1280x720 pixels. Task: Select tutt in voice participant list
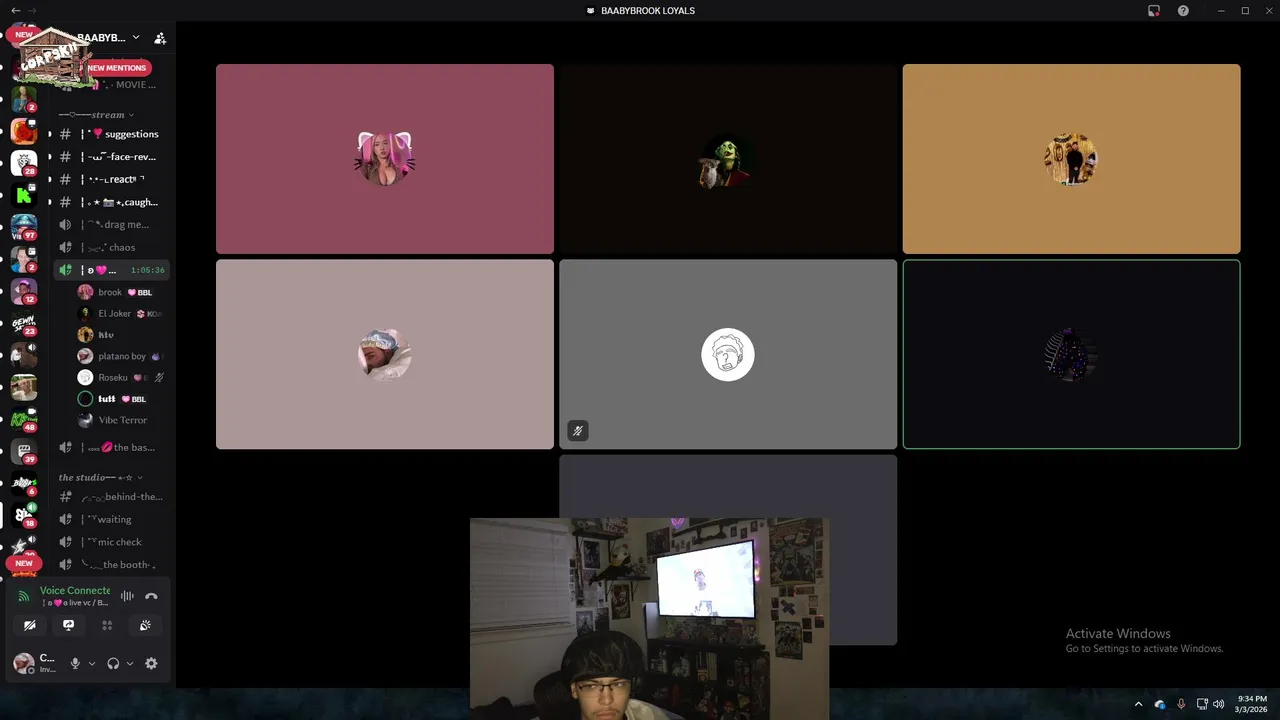coord(120,399)
